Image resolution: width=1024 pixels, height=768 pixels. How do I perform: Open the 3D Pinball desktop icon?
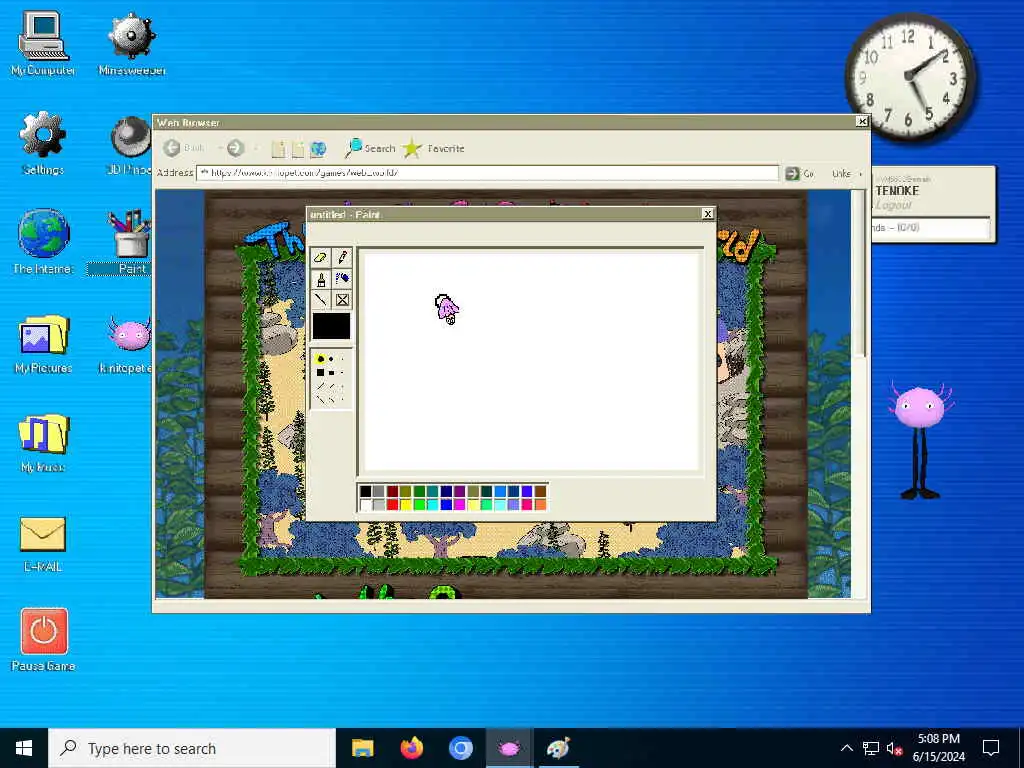[129, 145]
